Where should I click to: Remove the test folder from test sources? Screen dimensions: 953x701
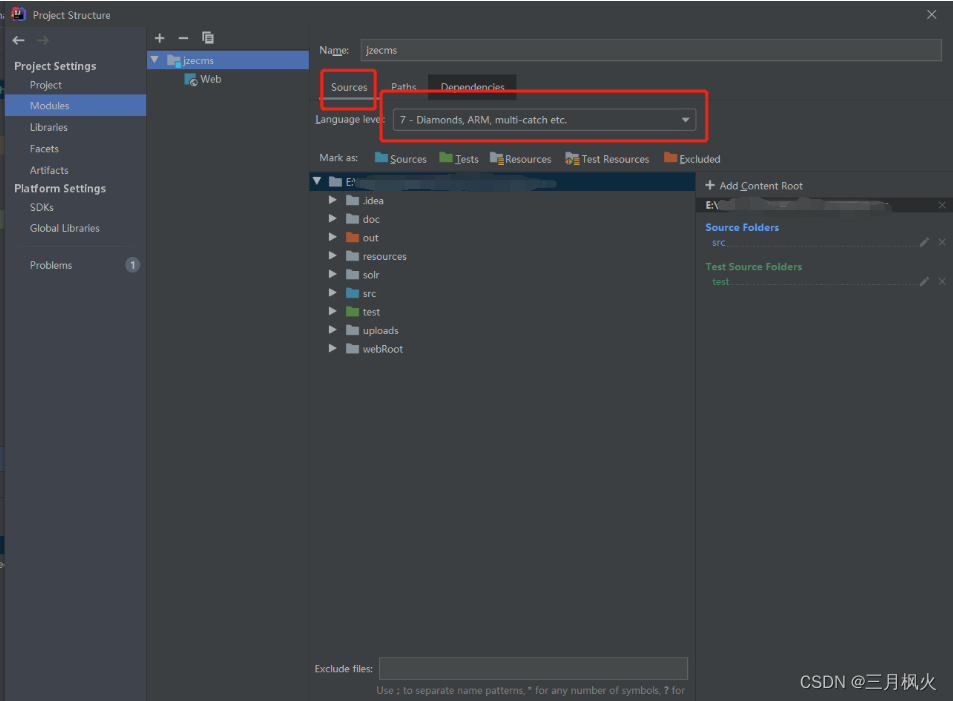(x=942, y=282)
